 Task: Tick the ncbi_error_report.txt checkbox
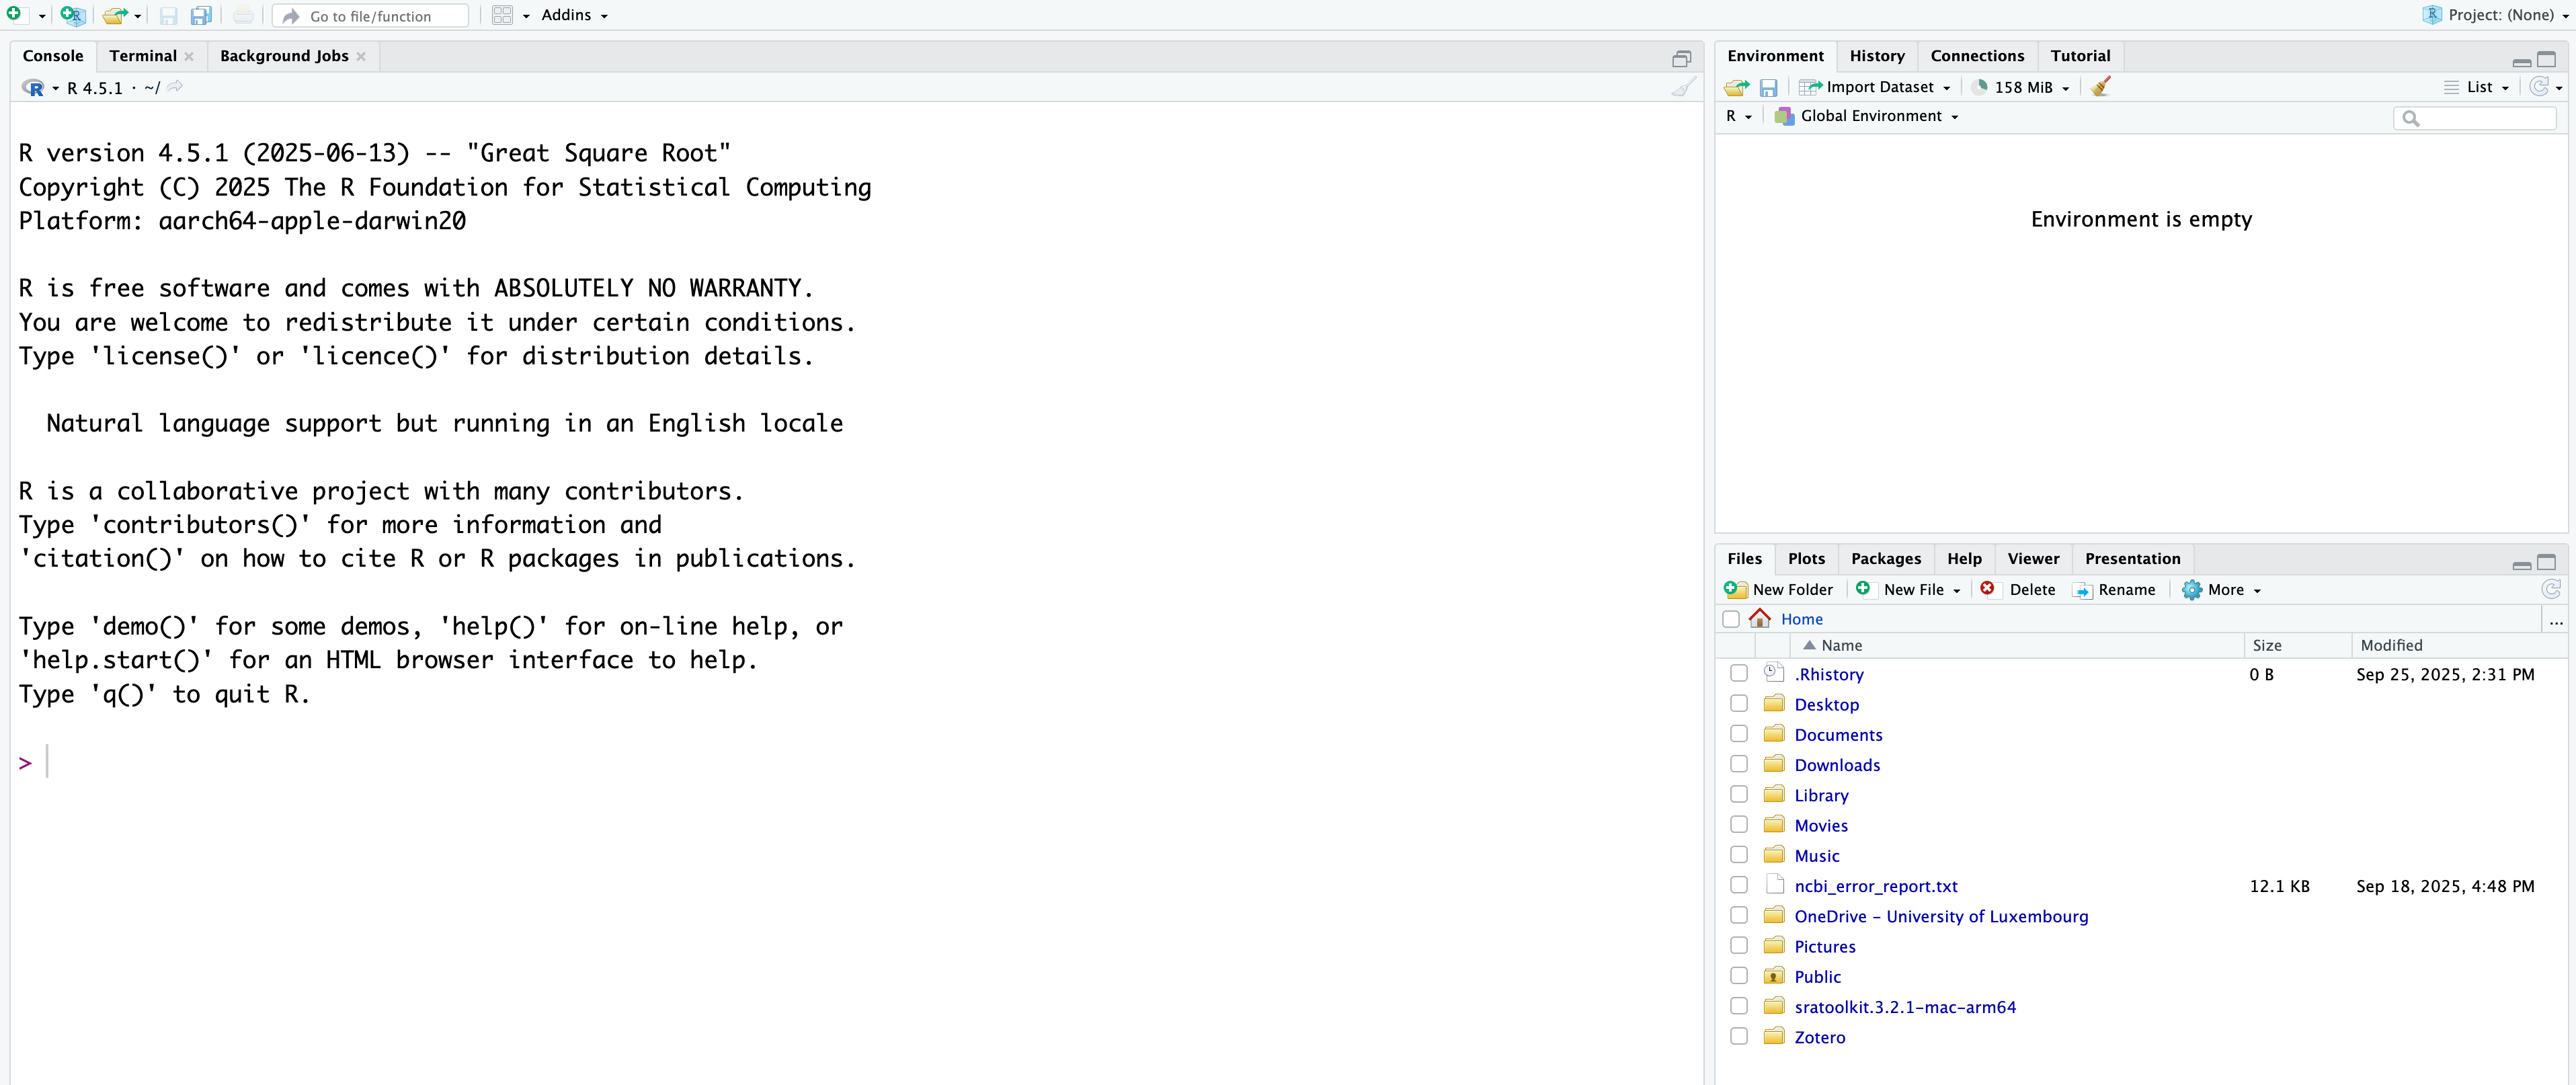1739,885
